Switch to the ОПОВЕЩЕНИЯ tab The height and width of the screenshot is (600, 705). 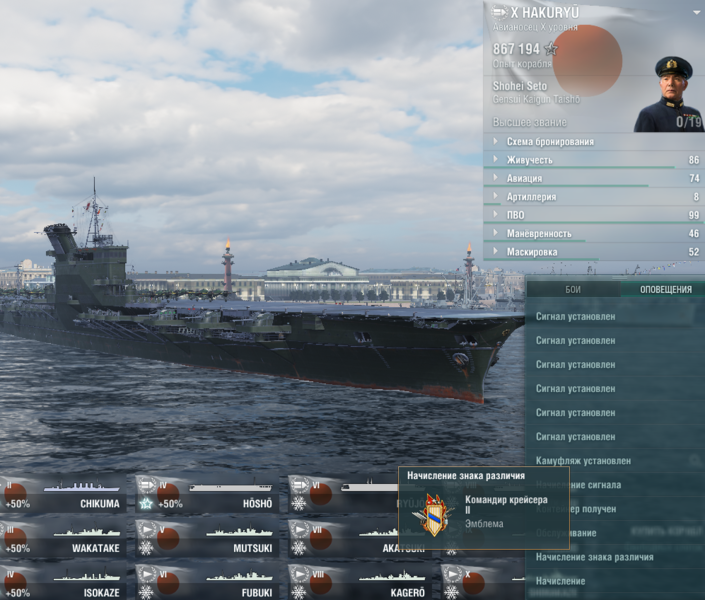(664, 289)
